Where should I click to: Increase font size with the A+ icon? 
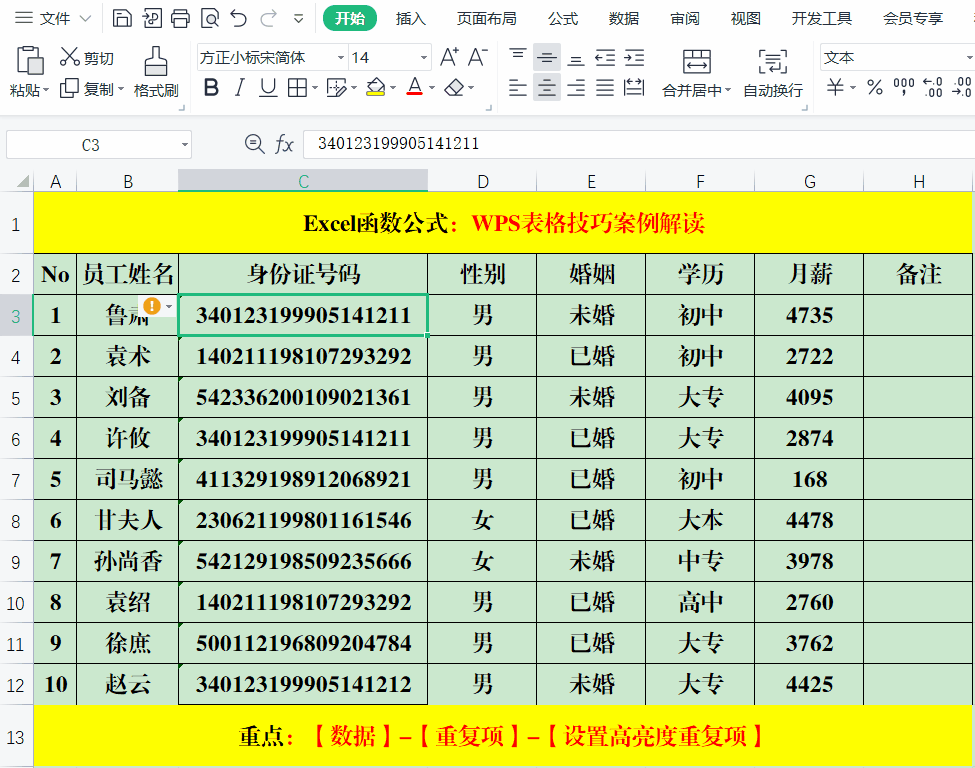click(x=449, y=57)
